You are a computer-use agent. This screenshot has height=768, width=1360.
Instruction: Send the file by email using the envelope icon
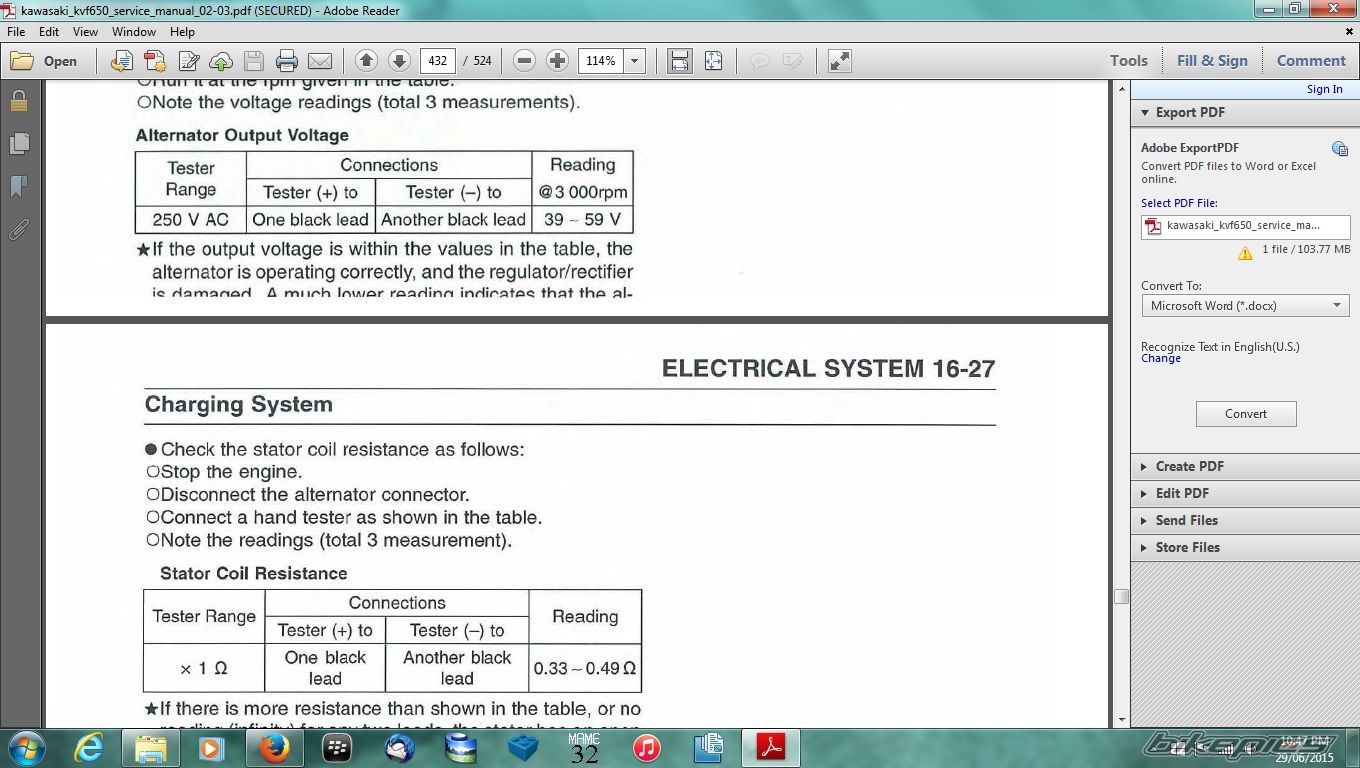pos(320,61)
